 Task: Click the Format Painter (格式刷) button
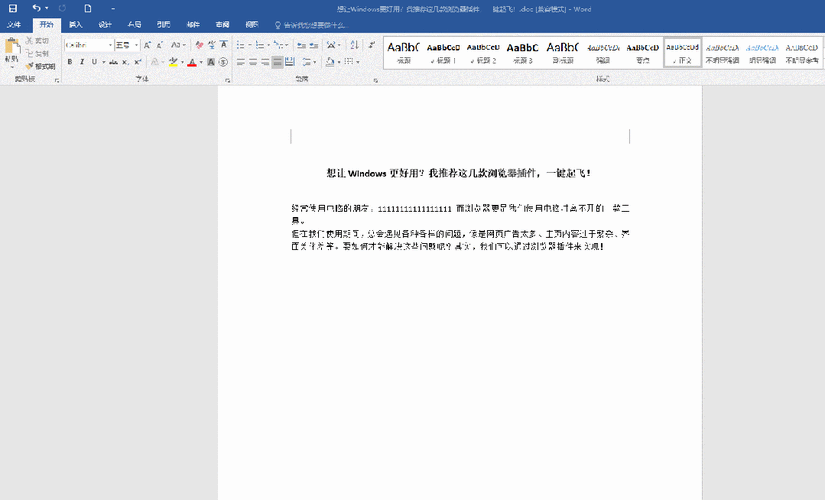coord(41,66)
